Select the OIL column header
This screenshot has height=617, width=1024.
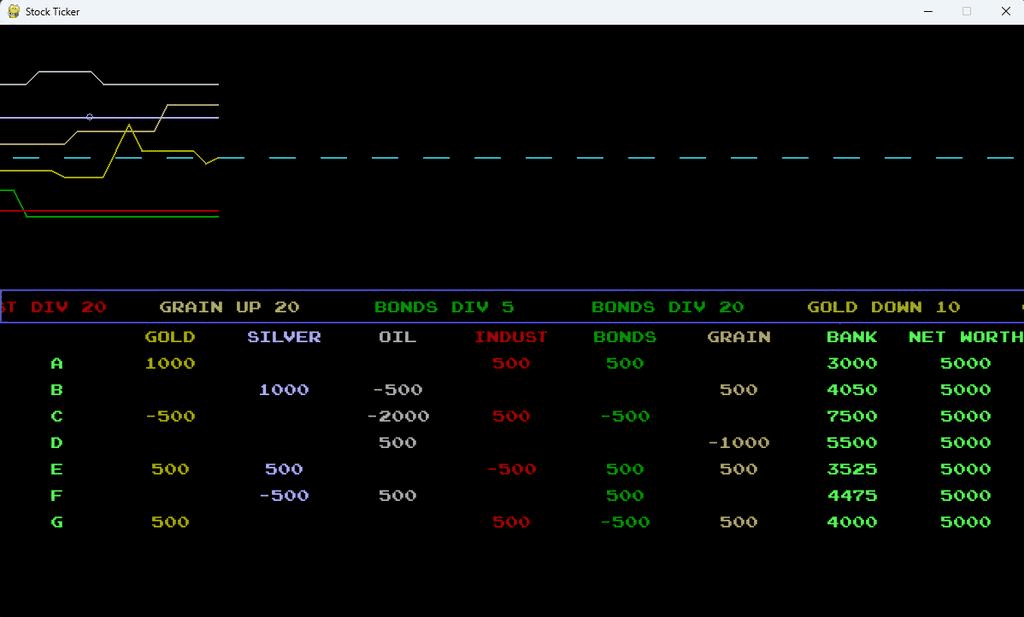click(396, 337)
